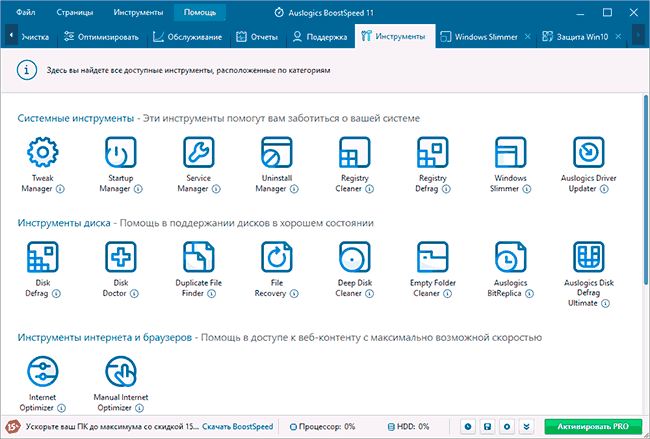Switch to the Обслуживание tab
Viewport: 650px width, 439px height.
tap(187, 37)
